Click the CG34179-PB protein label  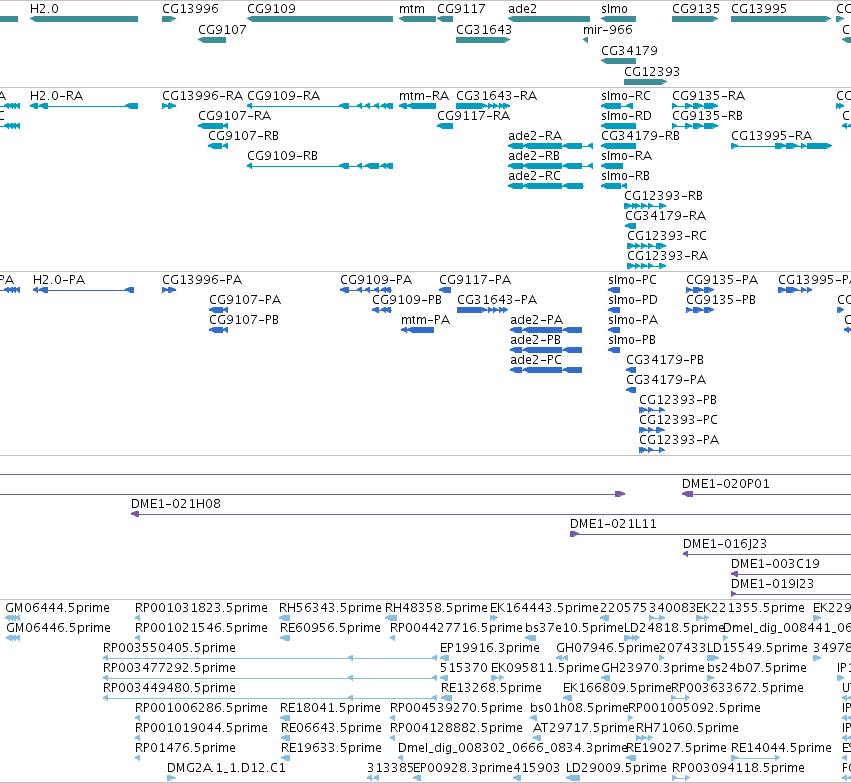click(x=665, y=360)
